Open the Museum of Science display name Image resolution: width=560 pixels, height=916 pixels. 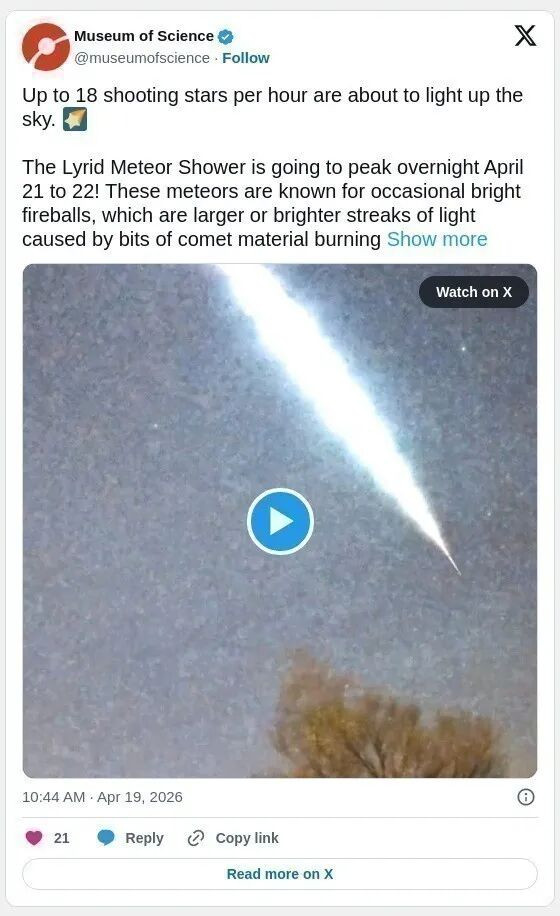(144, 36)
